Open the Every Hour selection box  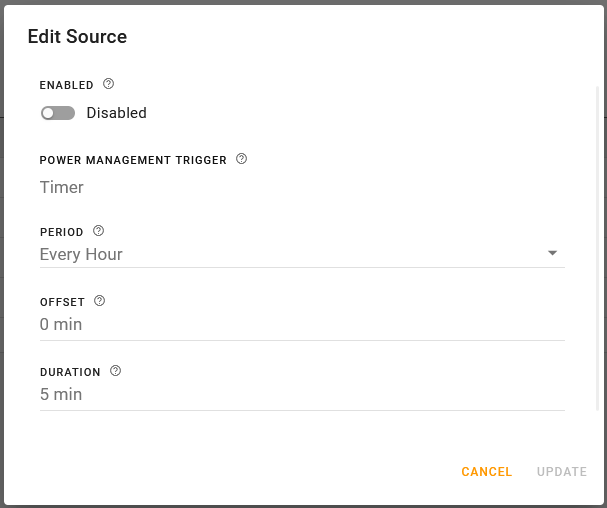290,254
